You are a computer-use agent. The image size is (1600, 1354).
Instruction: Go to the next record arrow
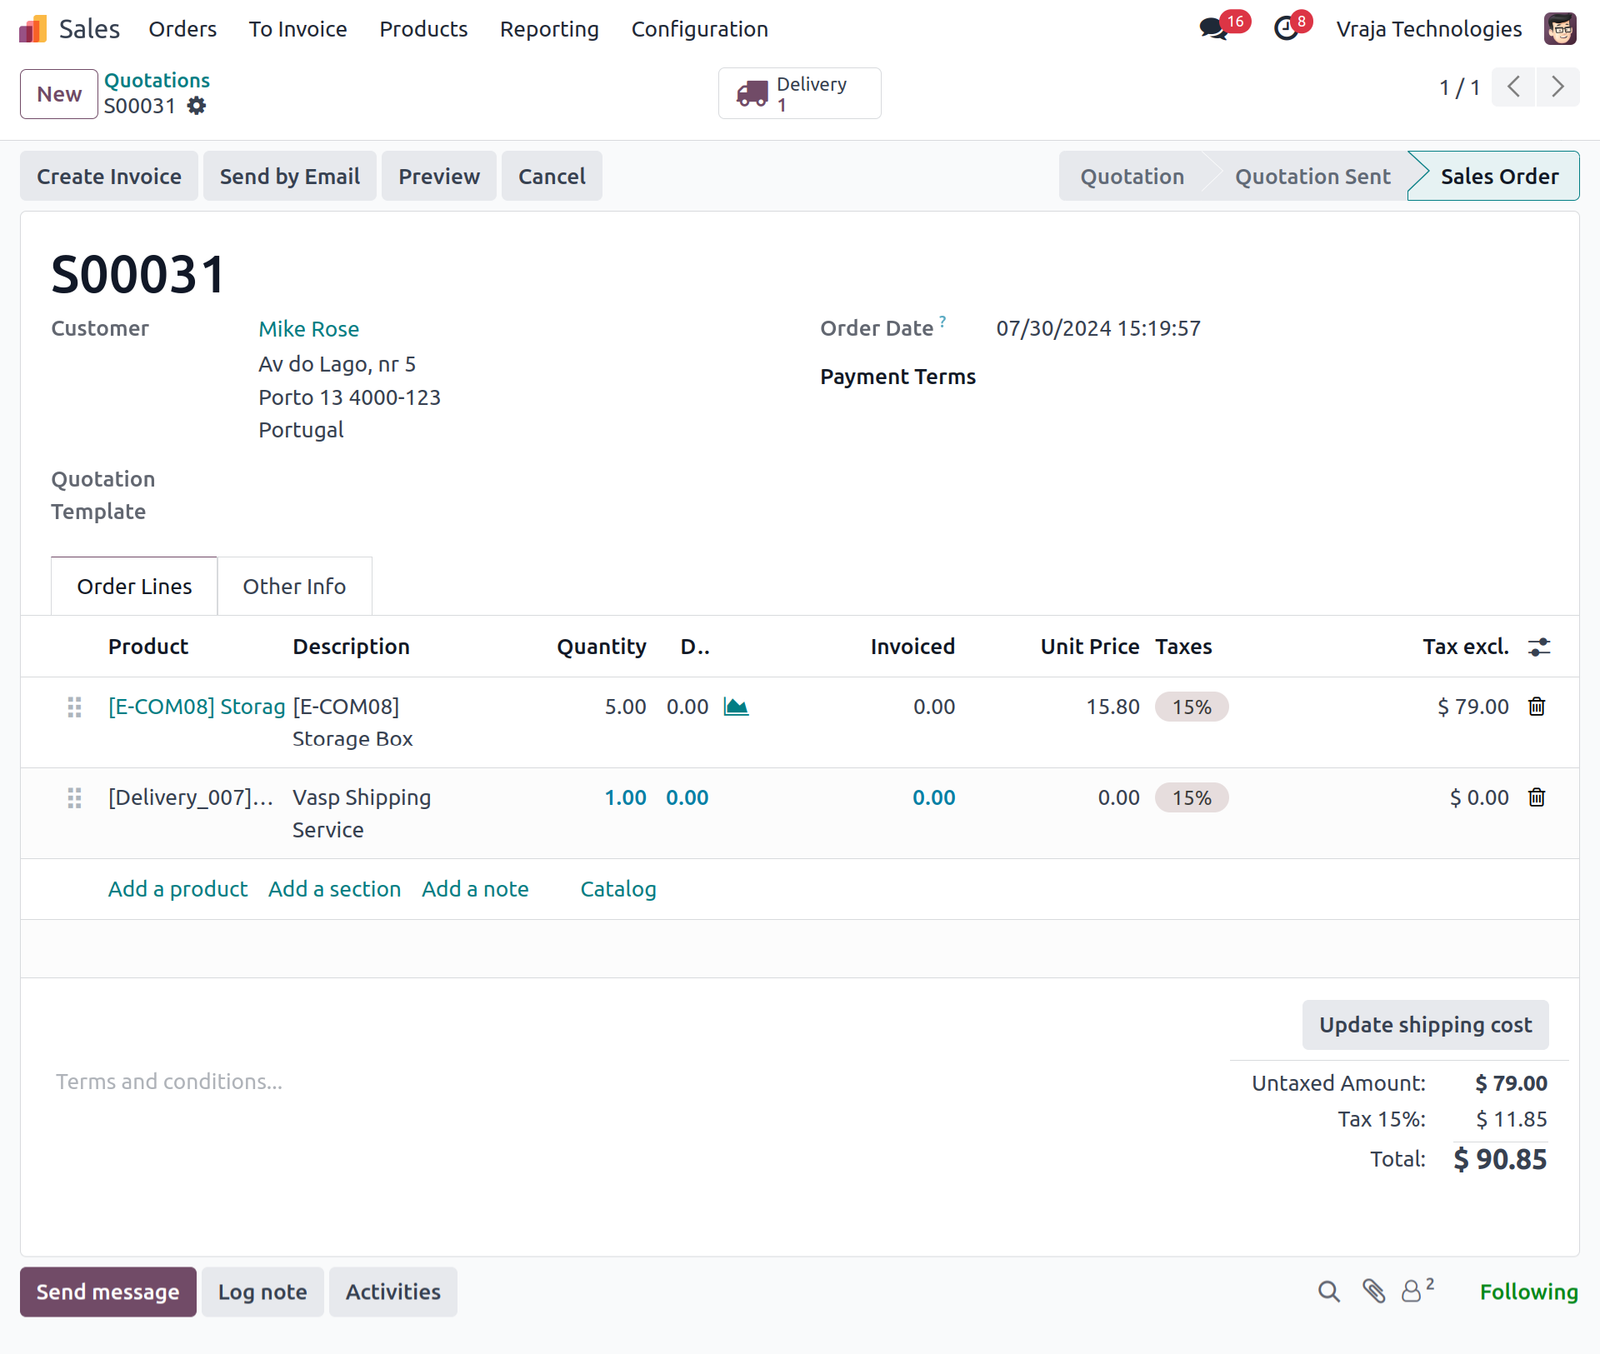pos(1558,87)
